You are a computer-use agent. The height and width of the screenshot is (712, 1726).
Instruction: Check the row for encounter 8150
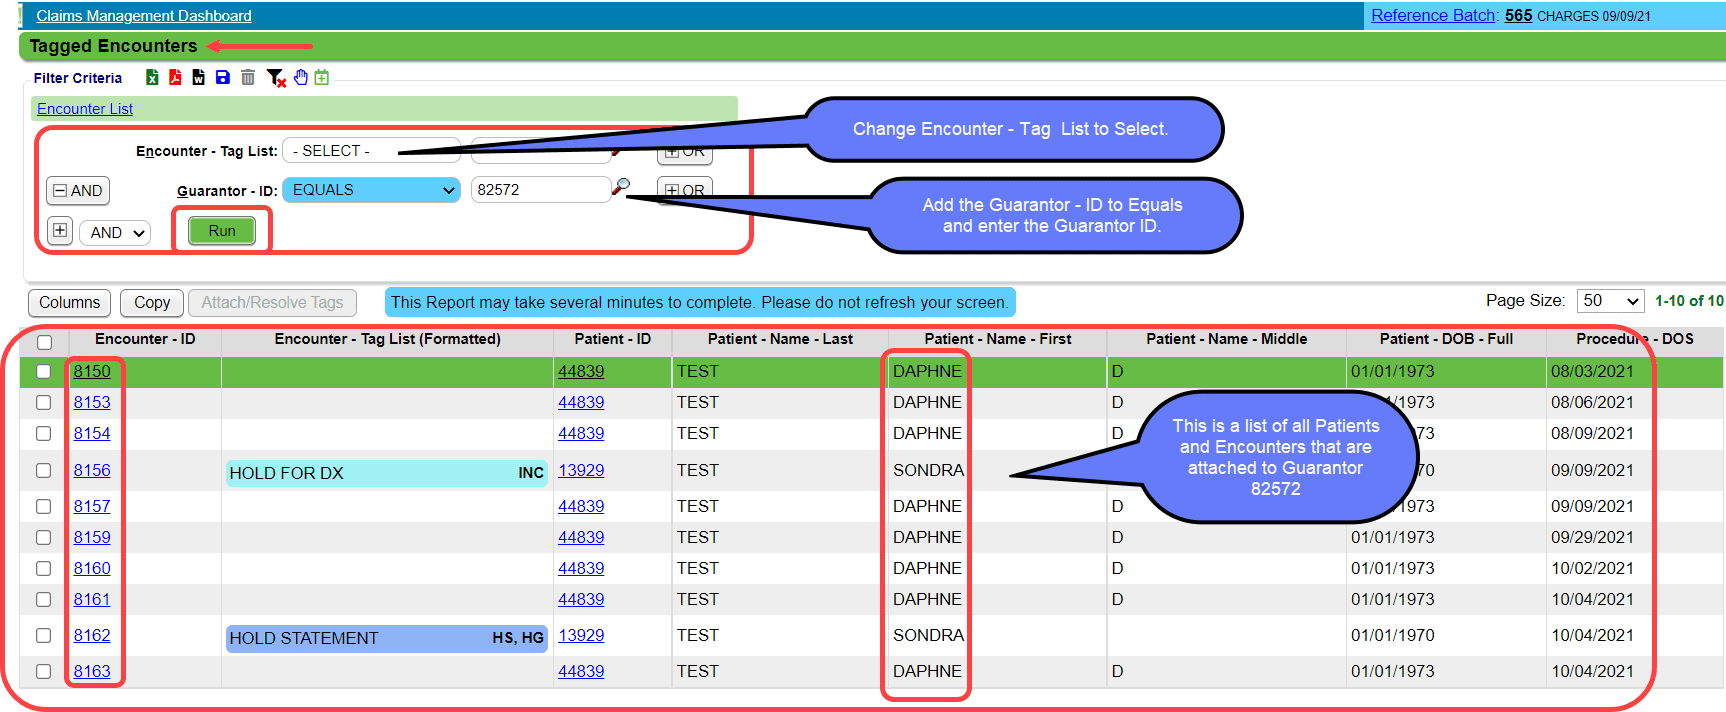tap(43, 371)
